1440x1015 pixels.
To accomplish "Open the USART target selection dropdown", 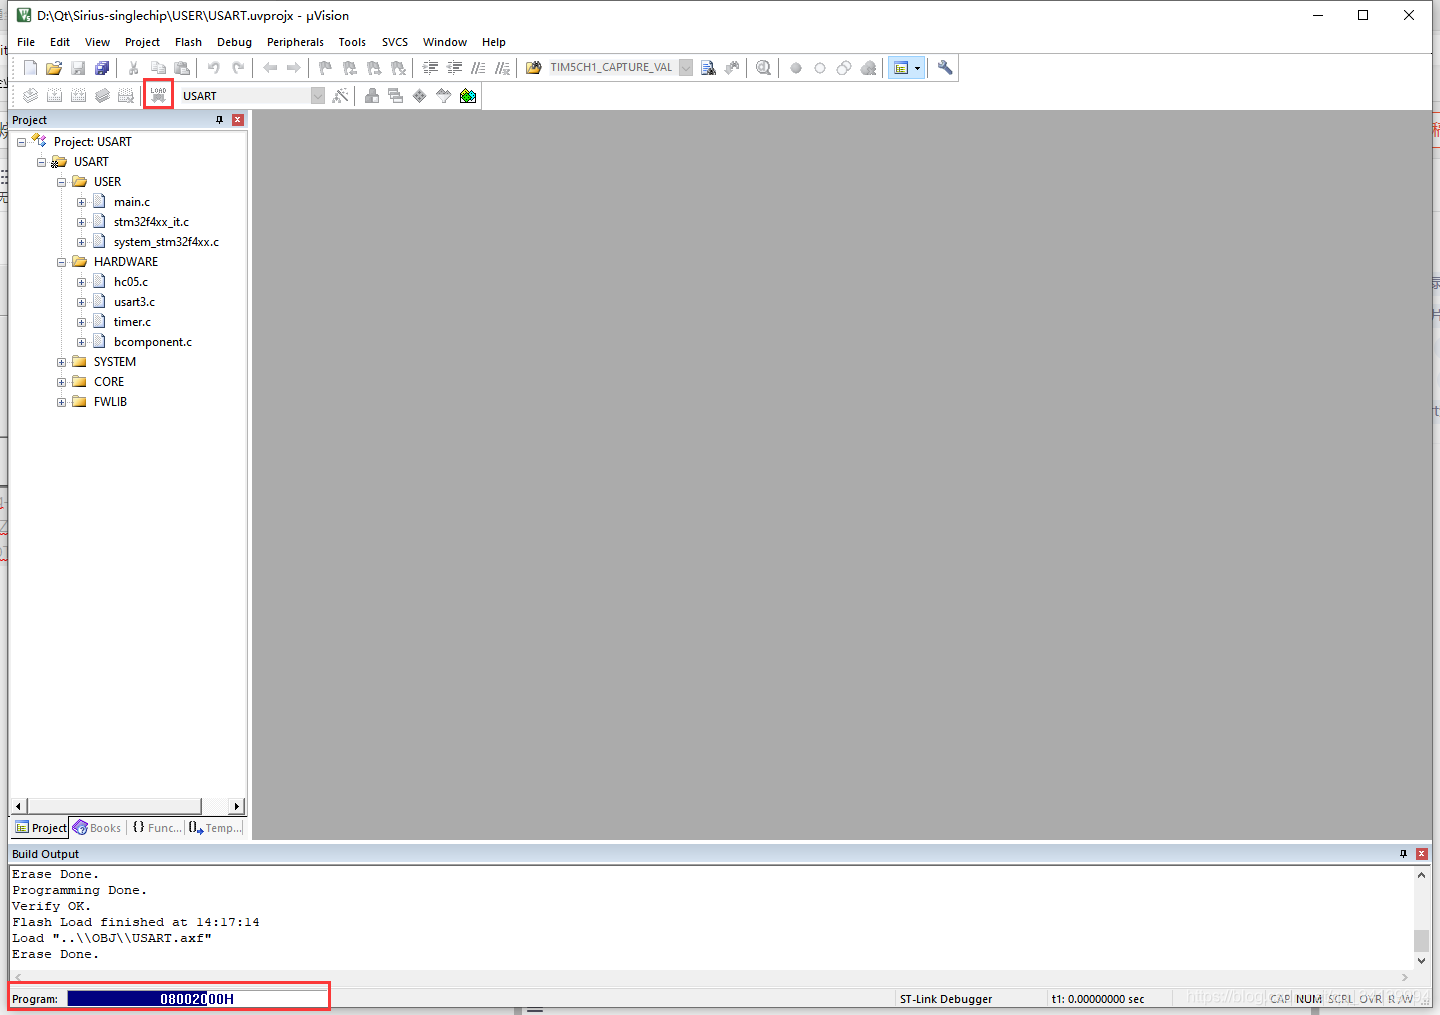I will [317, 96].
